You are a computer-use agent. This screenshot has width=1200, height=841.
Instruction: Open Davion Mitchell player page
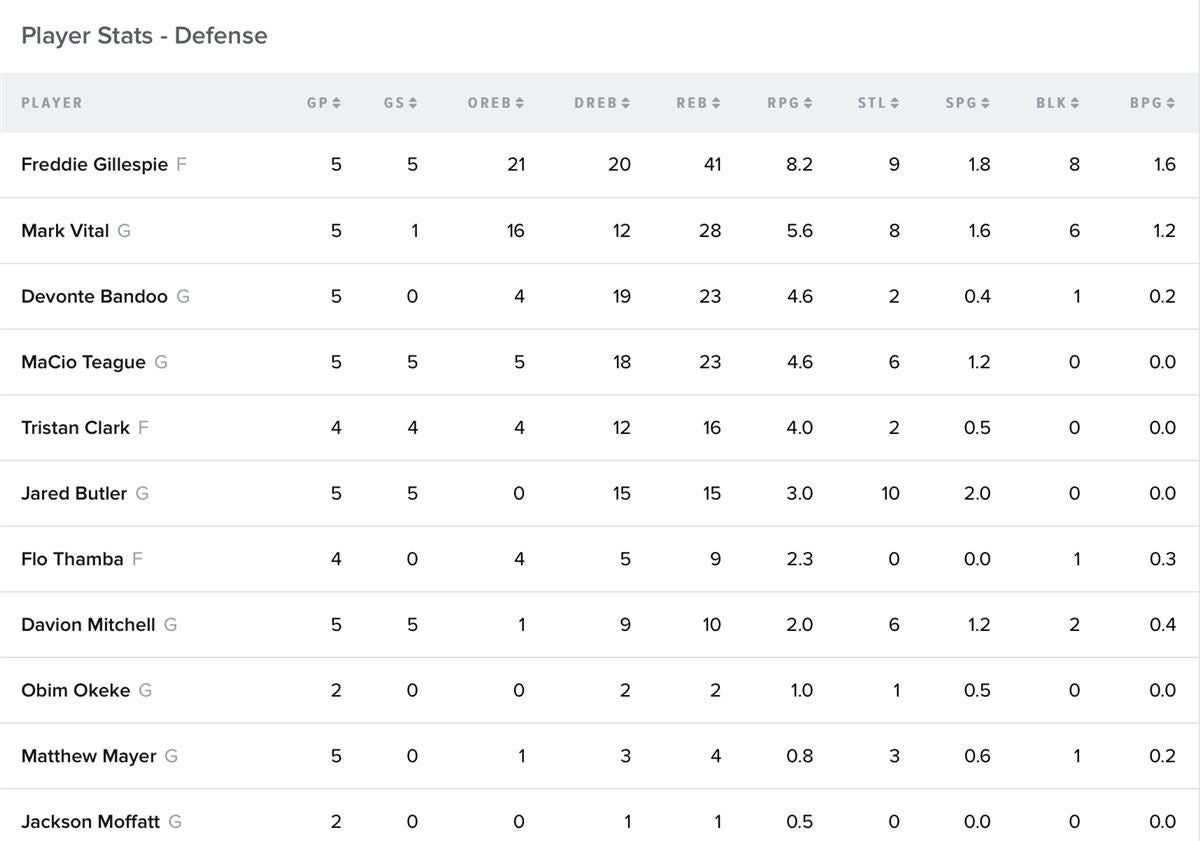point(88,624)
